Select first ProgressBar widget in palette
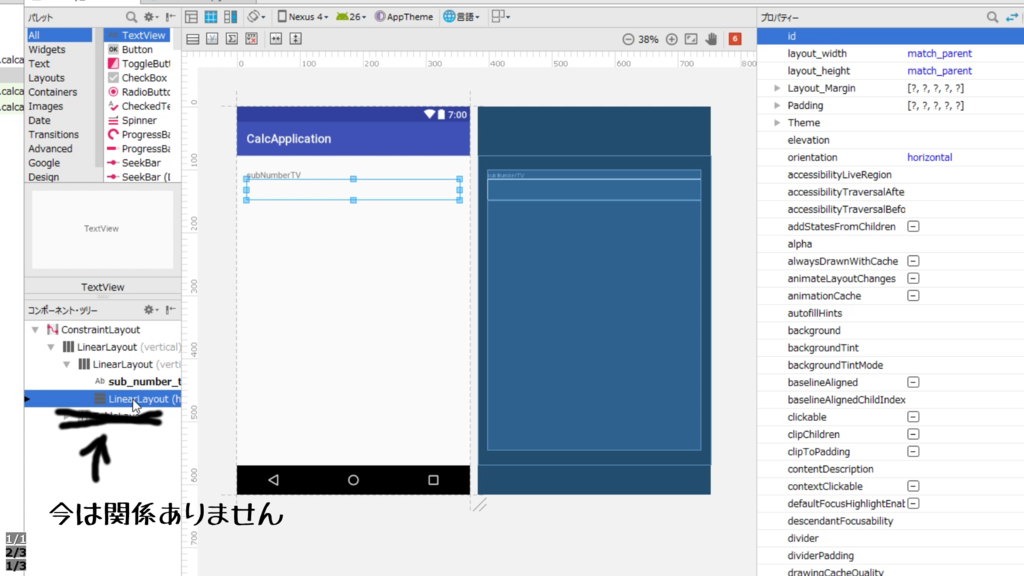The height and width of the screenshot is (576, 1024). pyautogui.click(x=138, y=135)
